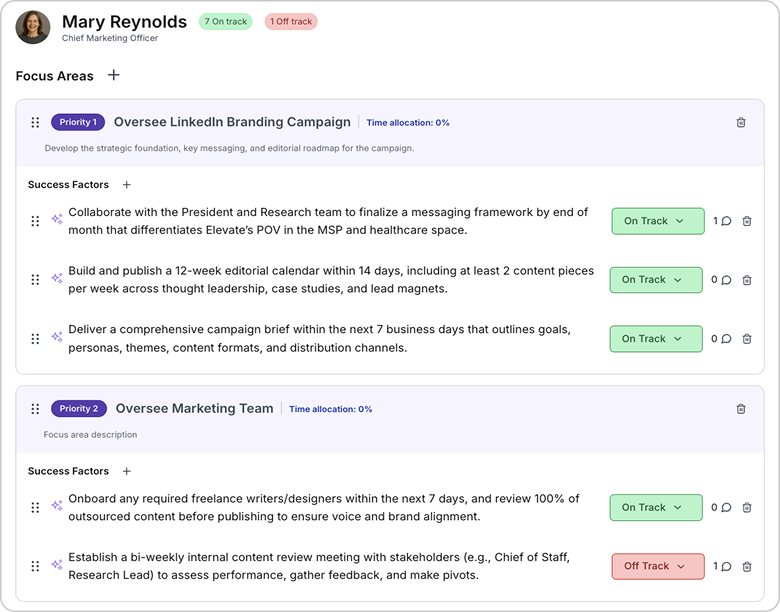
Task: Add a success factor under Priority 1
Action: pyautogui.click(x=126, y=185)
